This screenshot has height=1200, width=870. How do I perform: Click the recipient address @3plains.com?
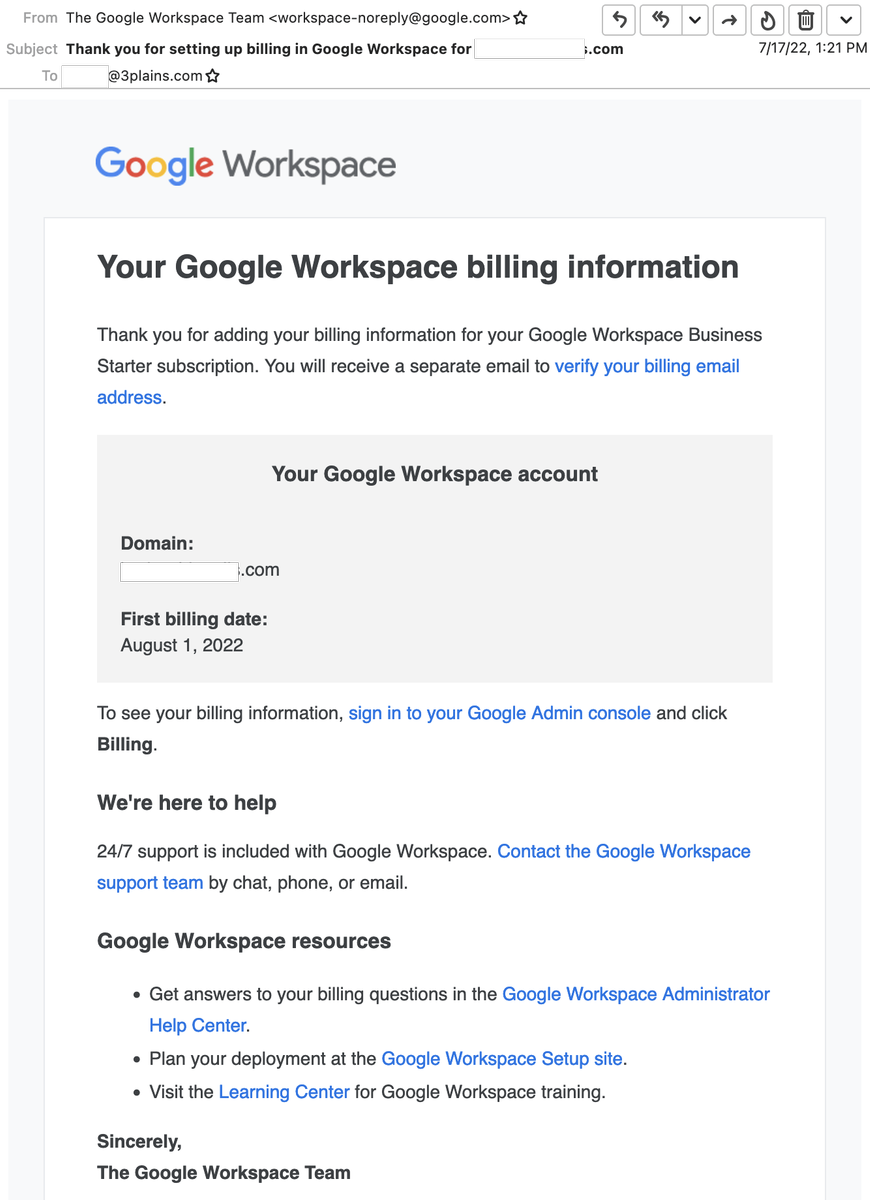[x=155, y=76]
